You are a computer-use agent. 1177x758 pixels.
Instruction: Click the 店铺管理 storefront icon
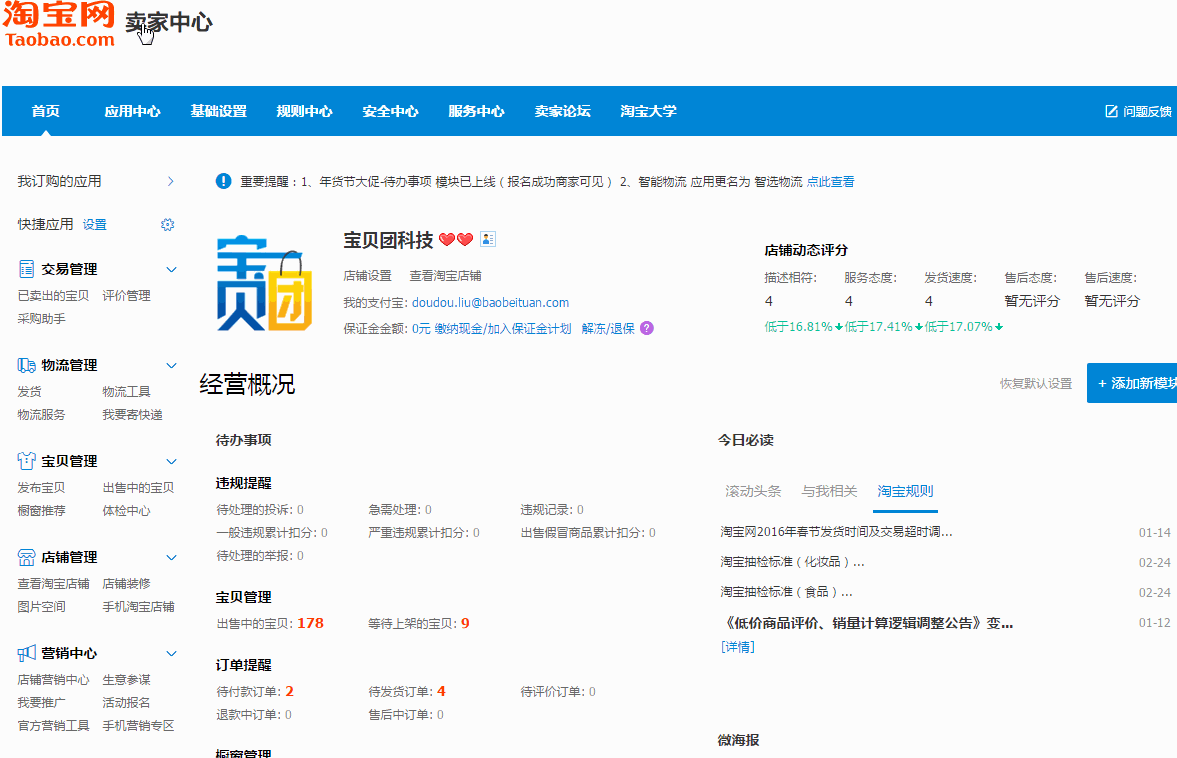click(26, 557)
